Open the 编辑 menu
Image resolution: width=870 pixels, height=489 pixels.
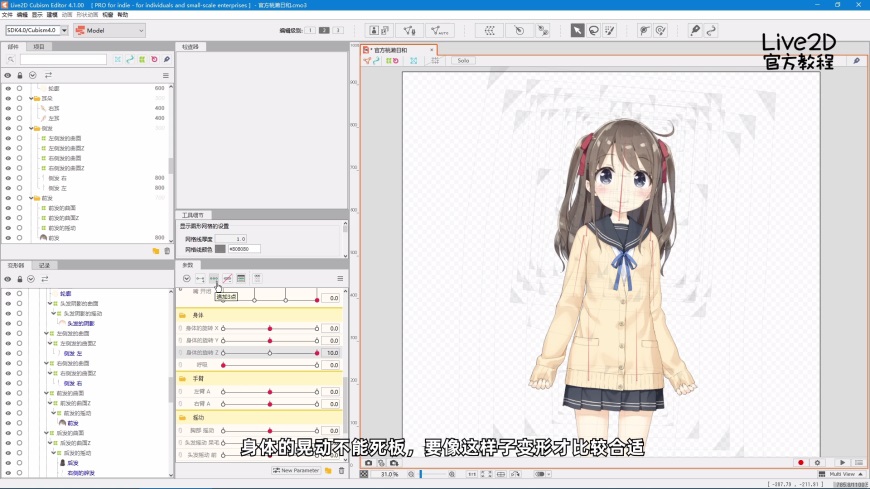(x=22, y=15)
